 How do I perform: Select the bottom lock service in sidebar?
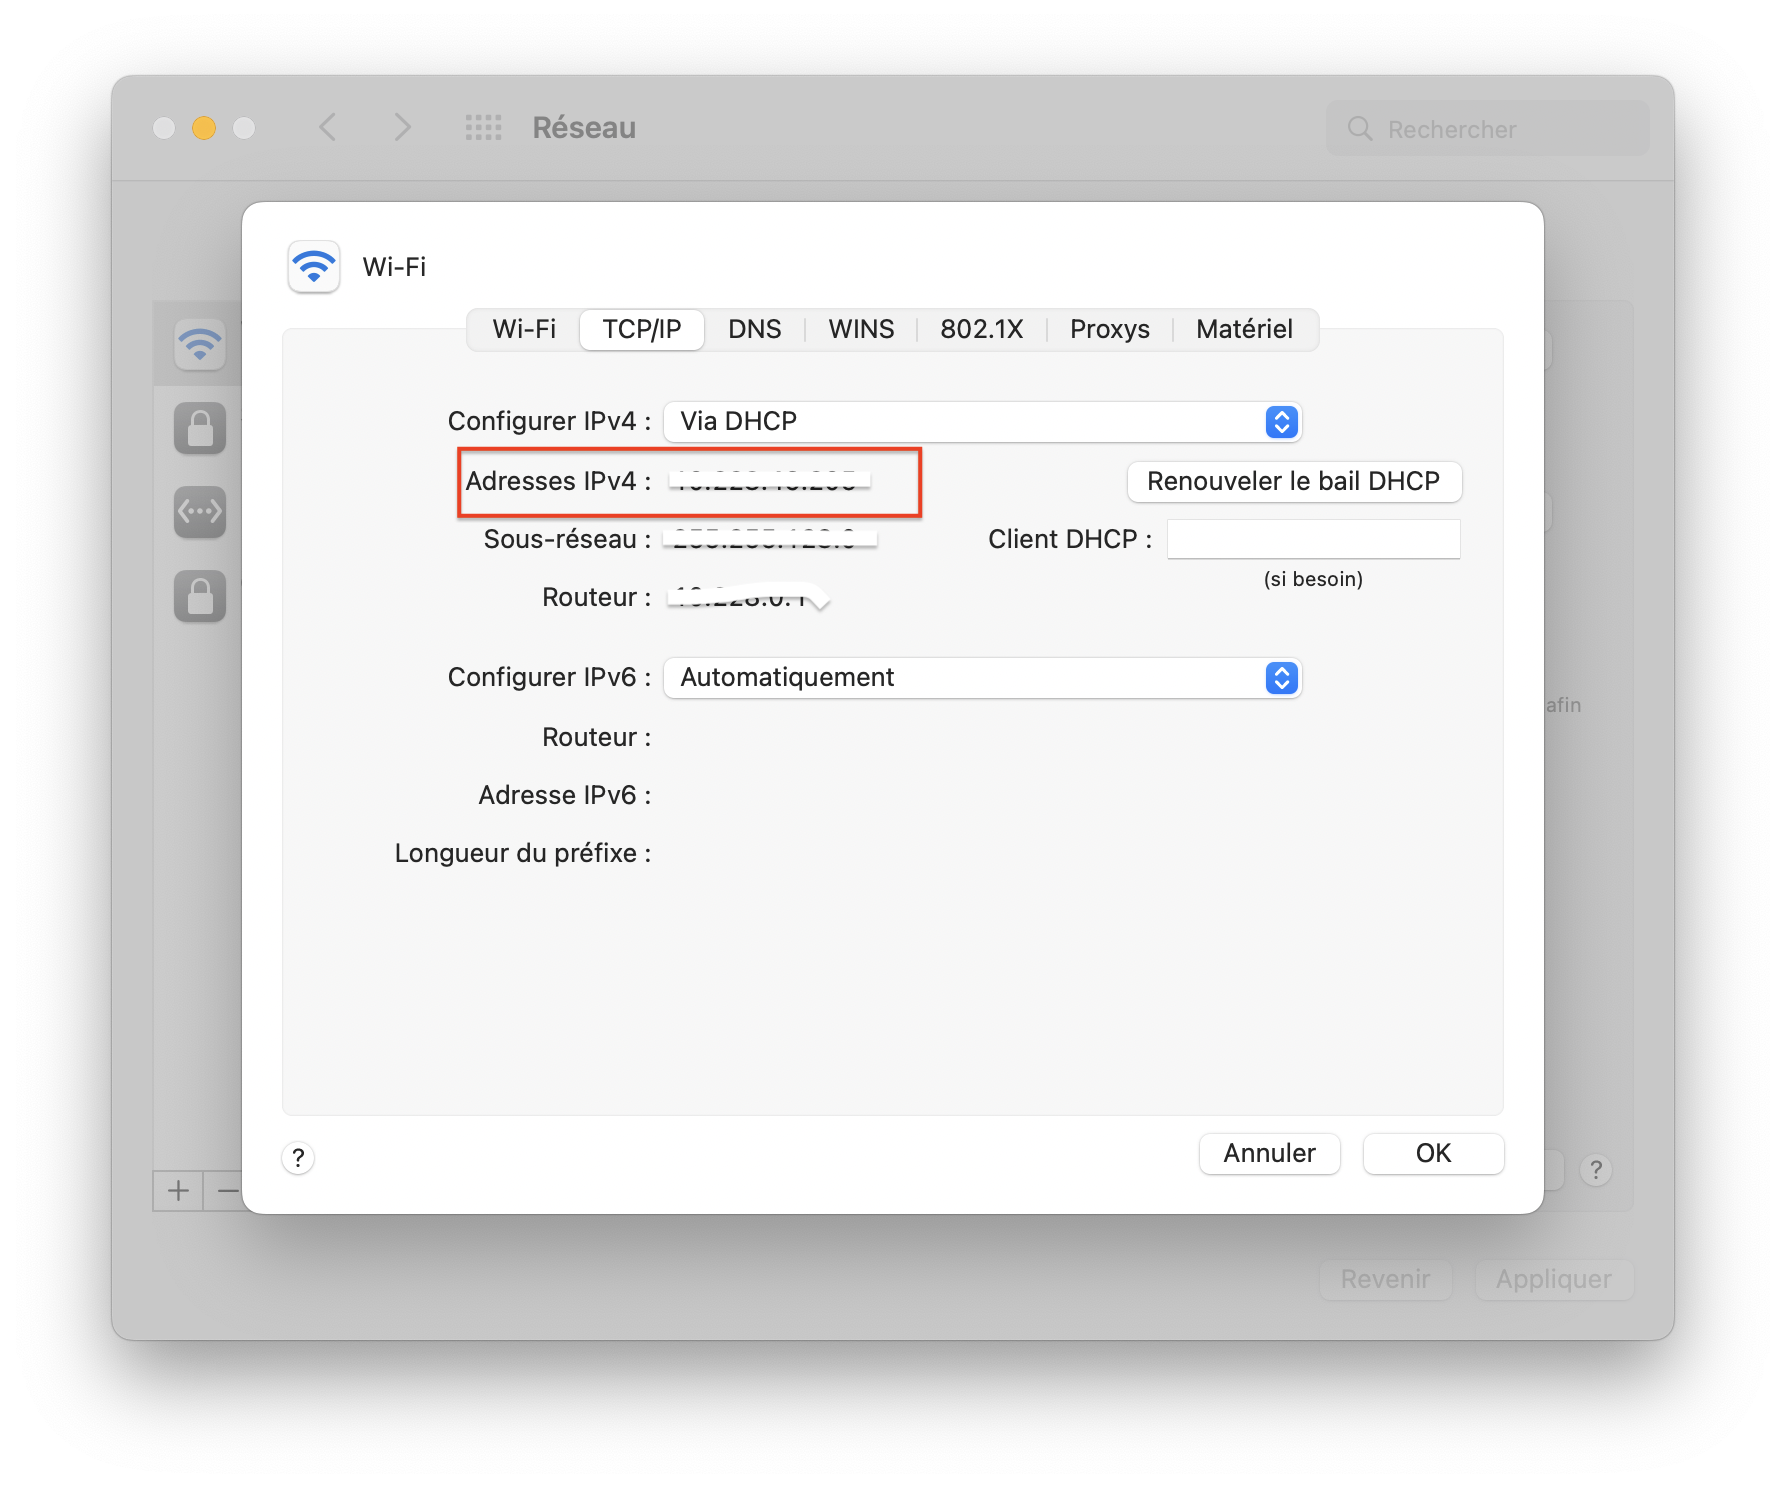[x=200, y=597]
